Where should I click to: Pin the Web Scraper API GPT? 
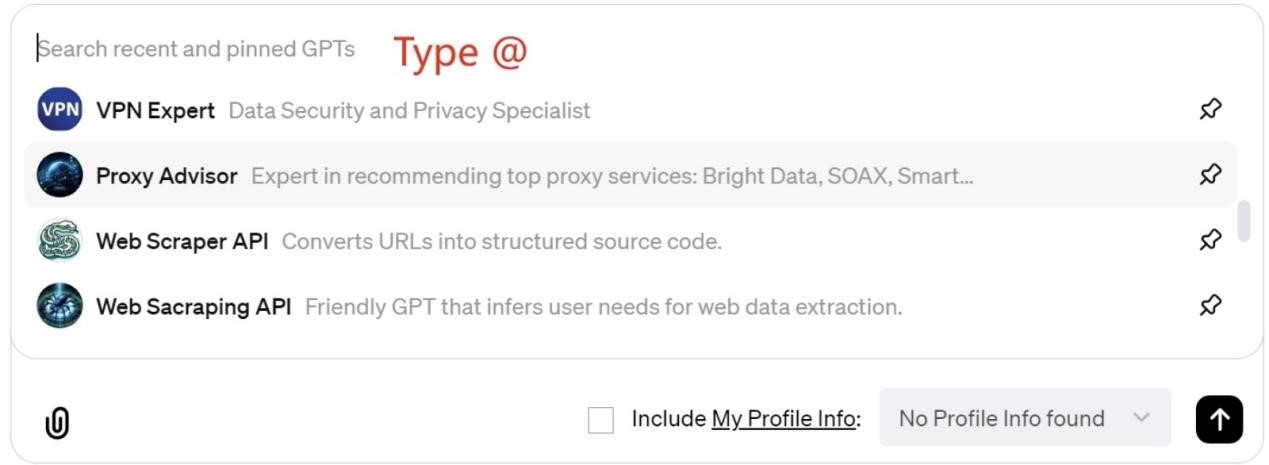click(x=1210, y=240)
